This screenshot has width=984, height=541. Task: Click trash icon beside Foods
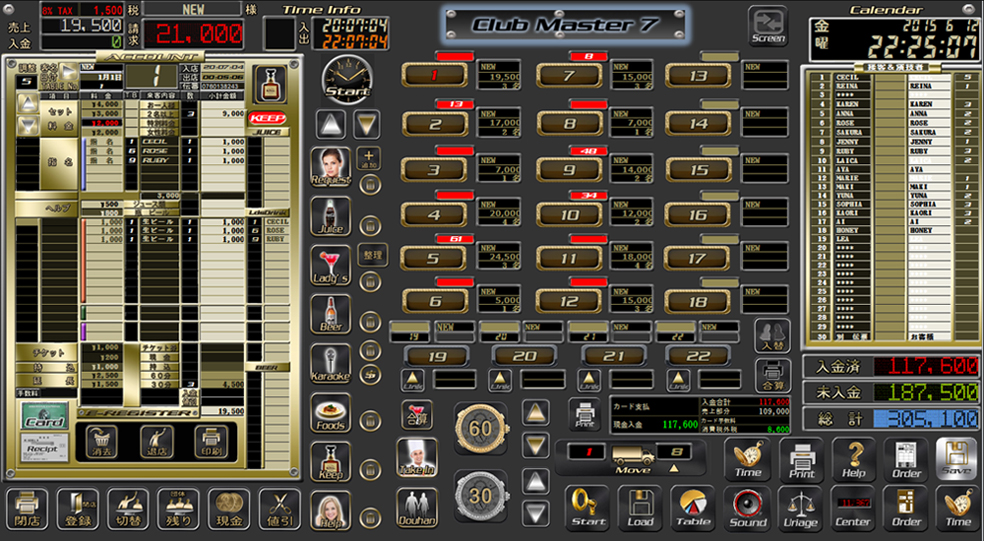[x=371, y=420]
